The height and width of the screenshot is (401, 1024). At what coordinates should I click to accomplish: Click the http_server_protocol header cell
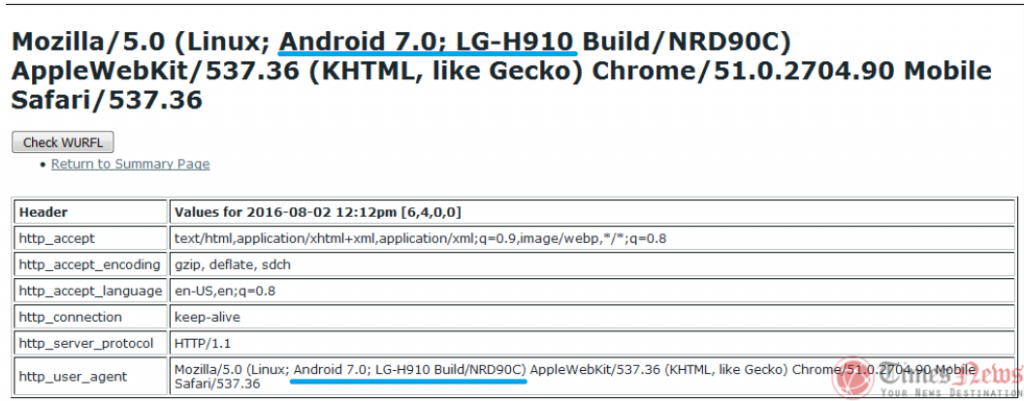[x=91, y=343]
